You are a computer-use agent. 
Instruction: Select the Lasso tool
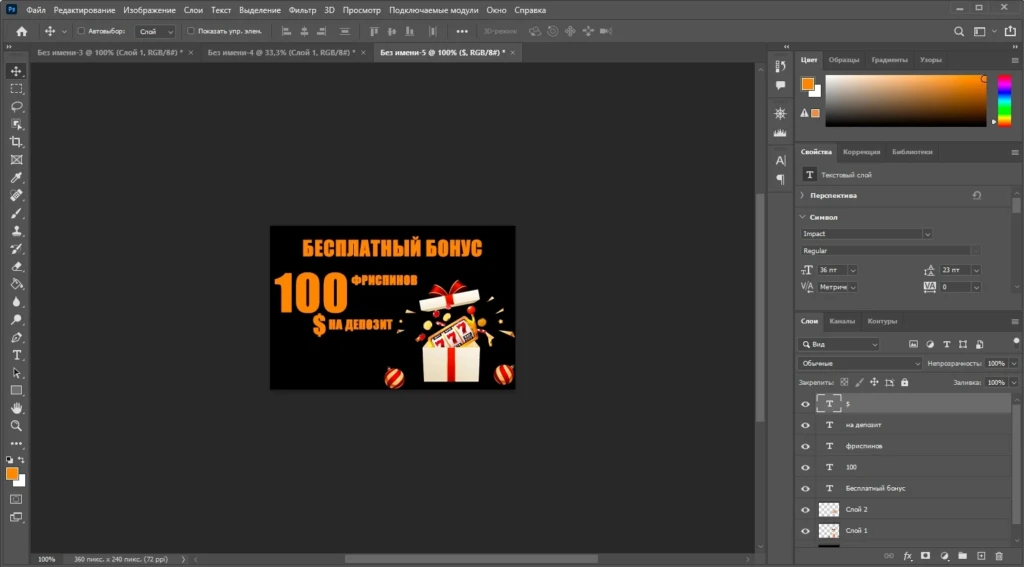tap(16, 106)
